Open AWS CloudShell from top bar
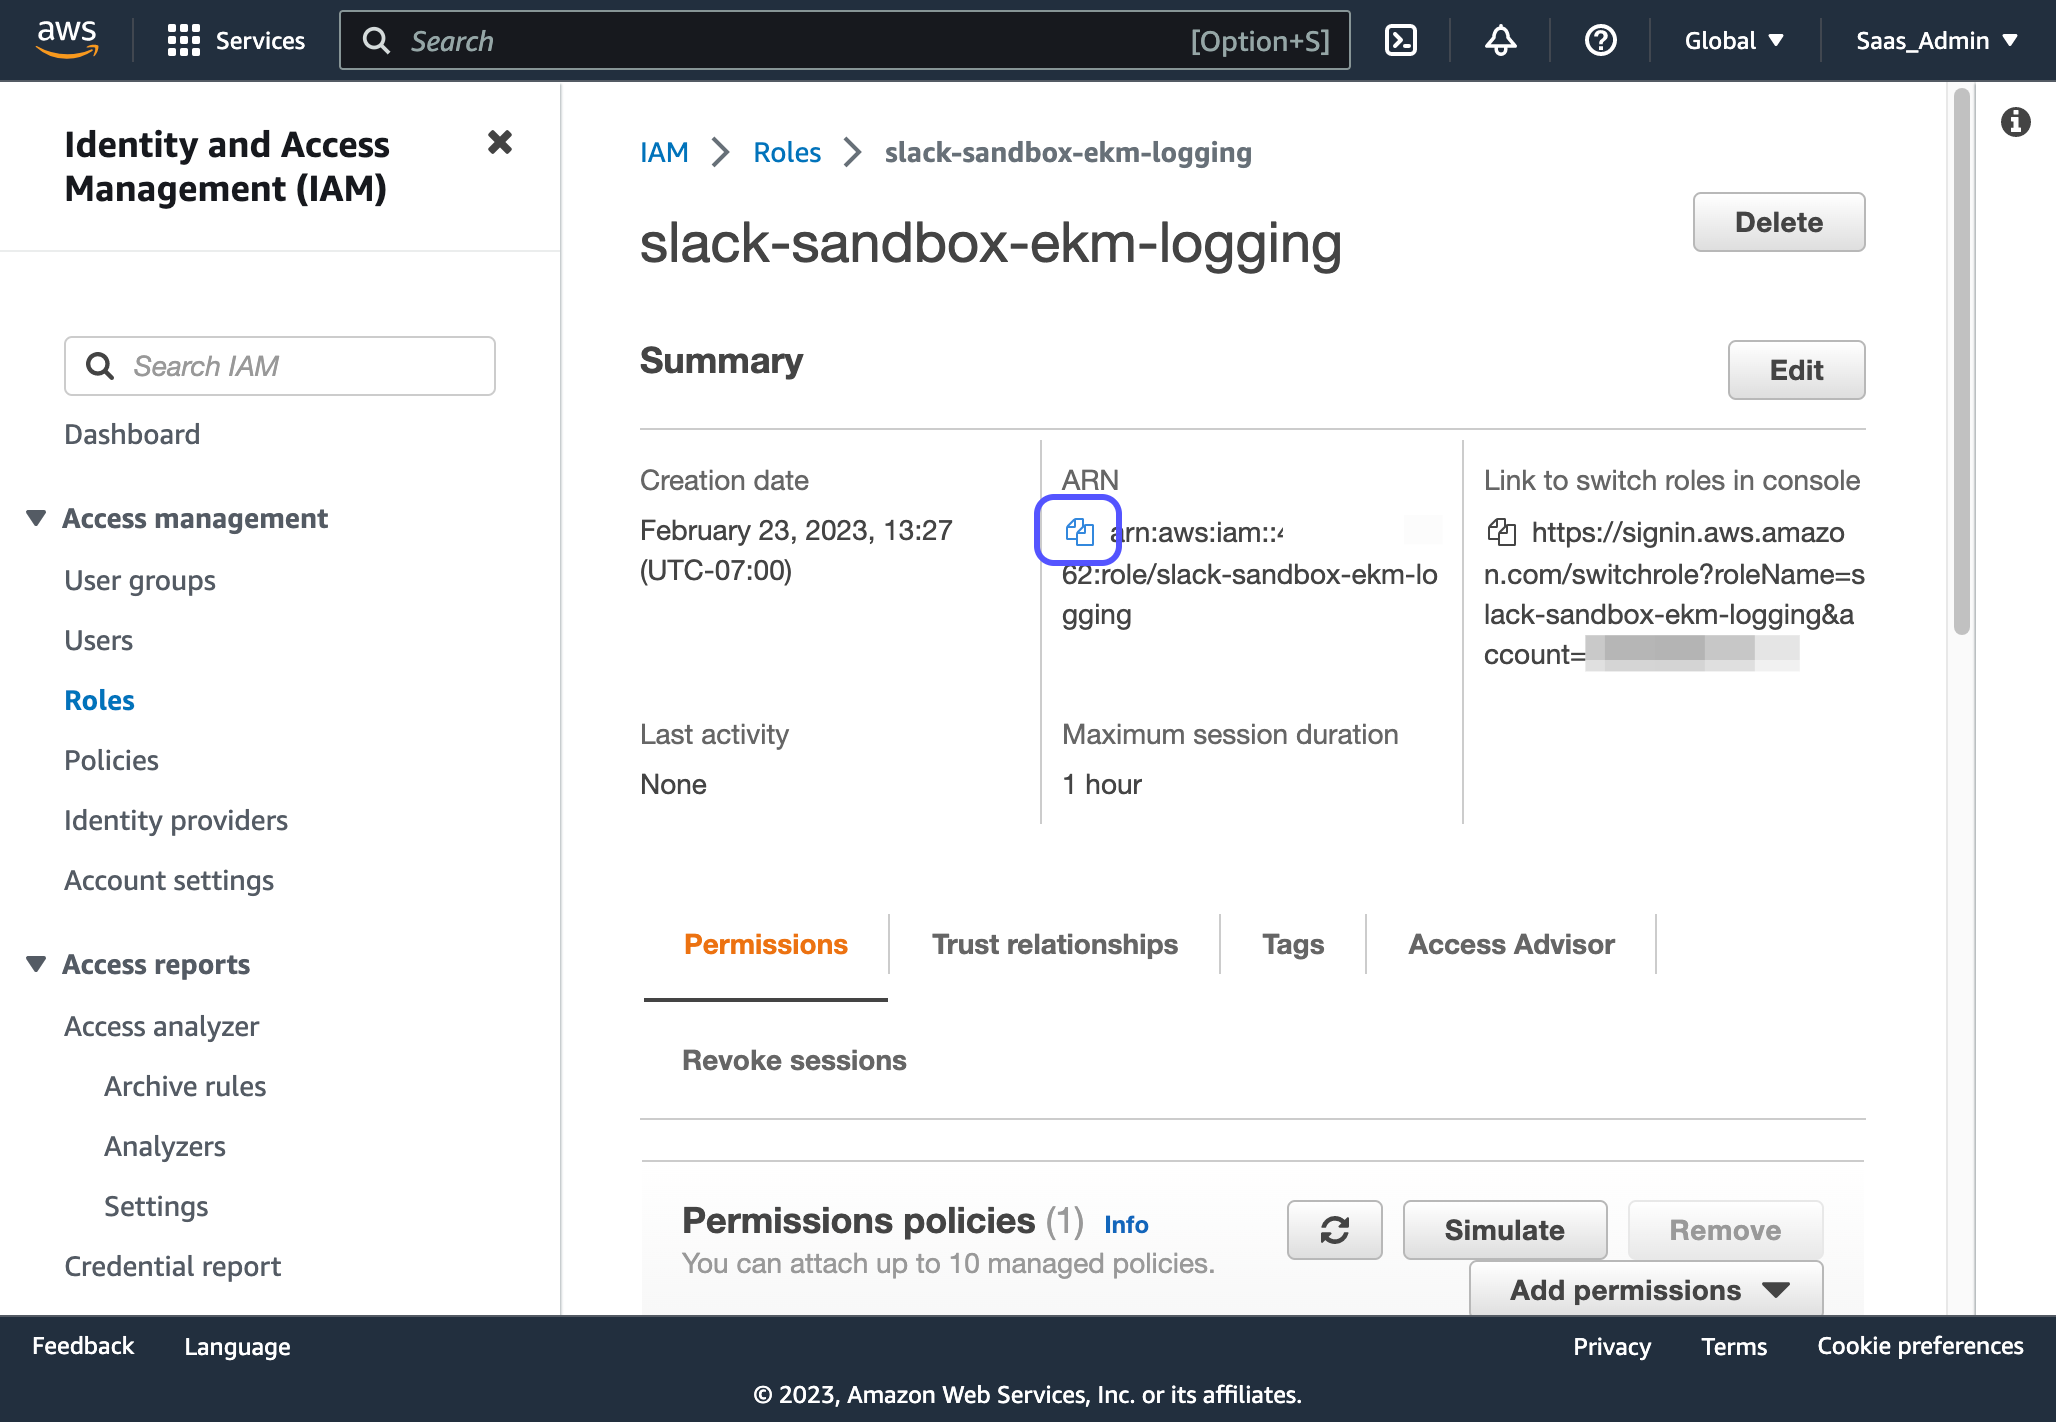2056x1422 pixels. (x=1400, y=40)
